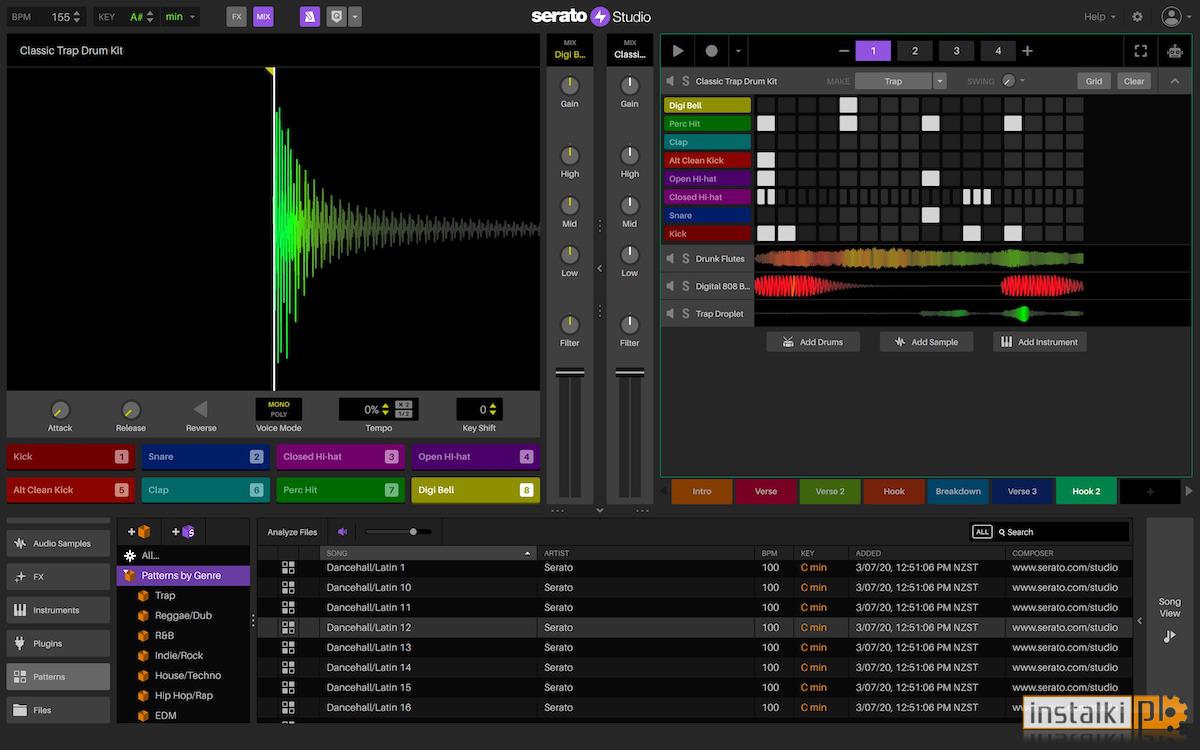Click the purple Serato library icon

(310, 17)
